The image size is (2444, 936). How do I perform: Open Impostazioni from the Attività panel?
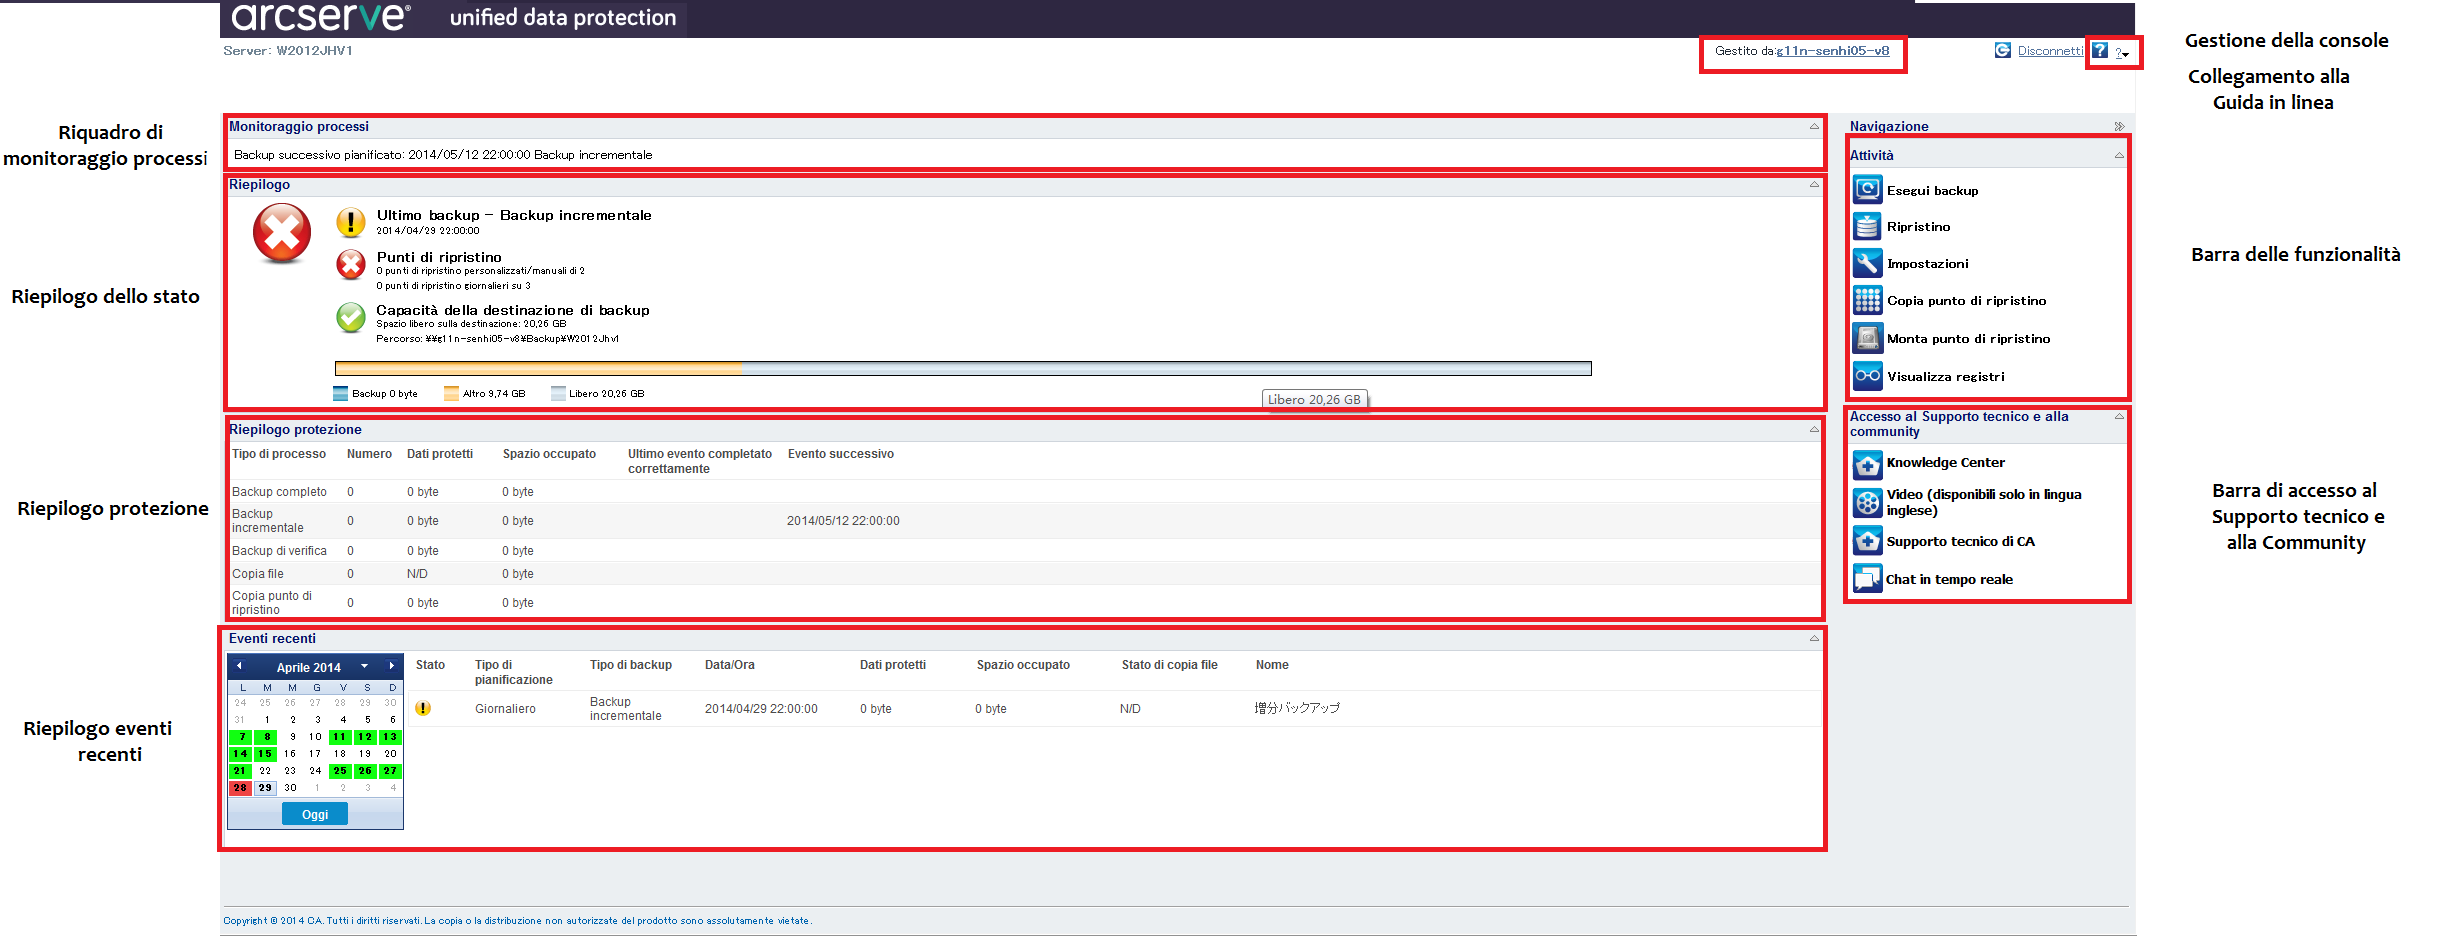(x=1867, y=263)
